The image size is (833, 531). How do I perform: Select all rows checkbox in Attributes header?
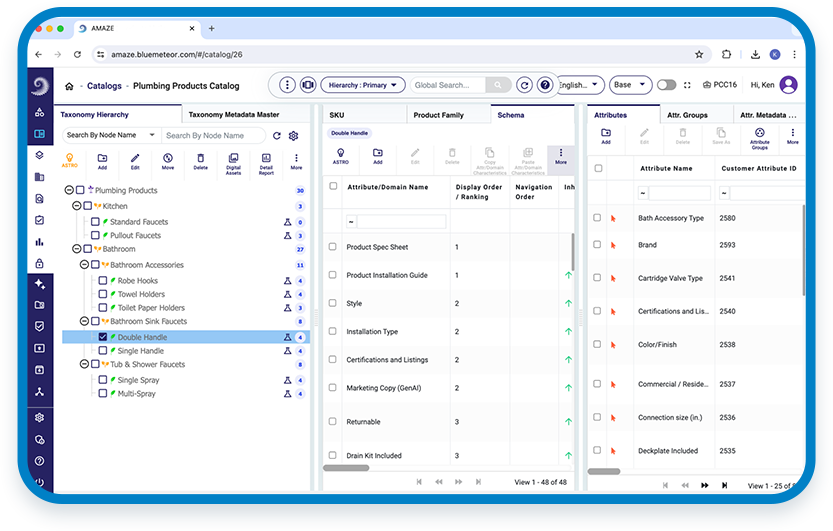[x=598, y=168]
